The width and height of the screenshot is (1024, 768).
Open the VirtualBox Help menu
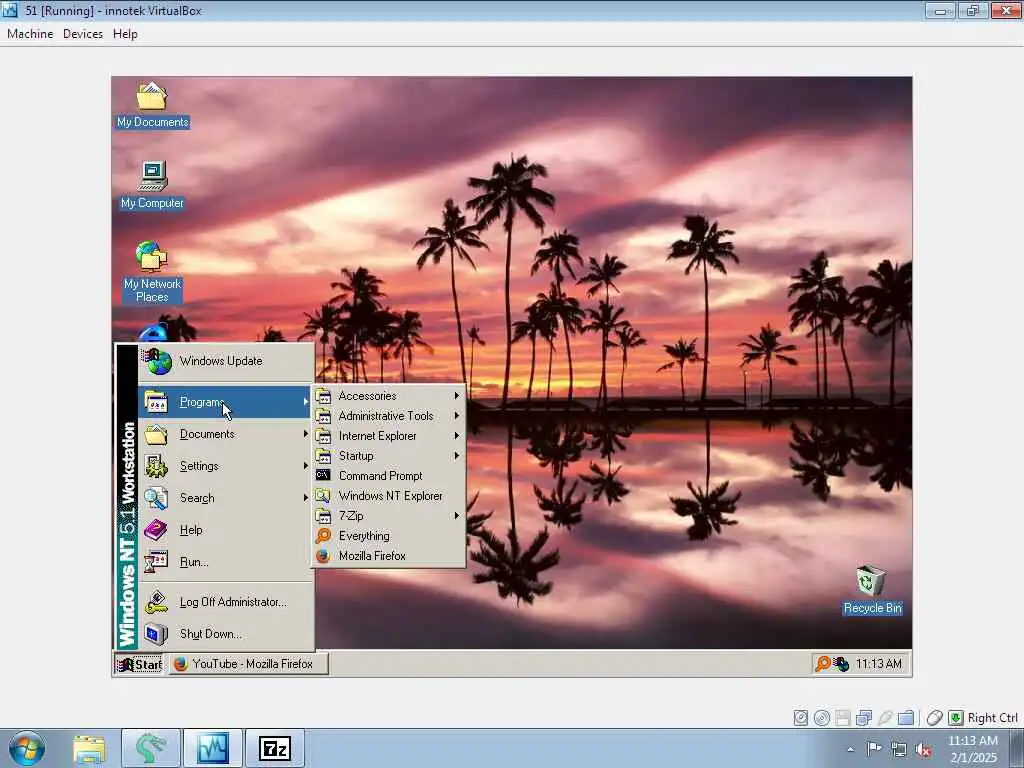point(125,34)
